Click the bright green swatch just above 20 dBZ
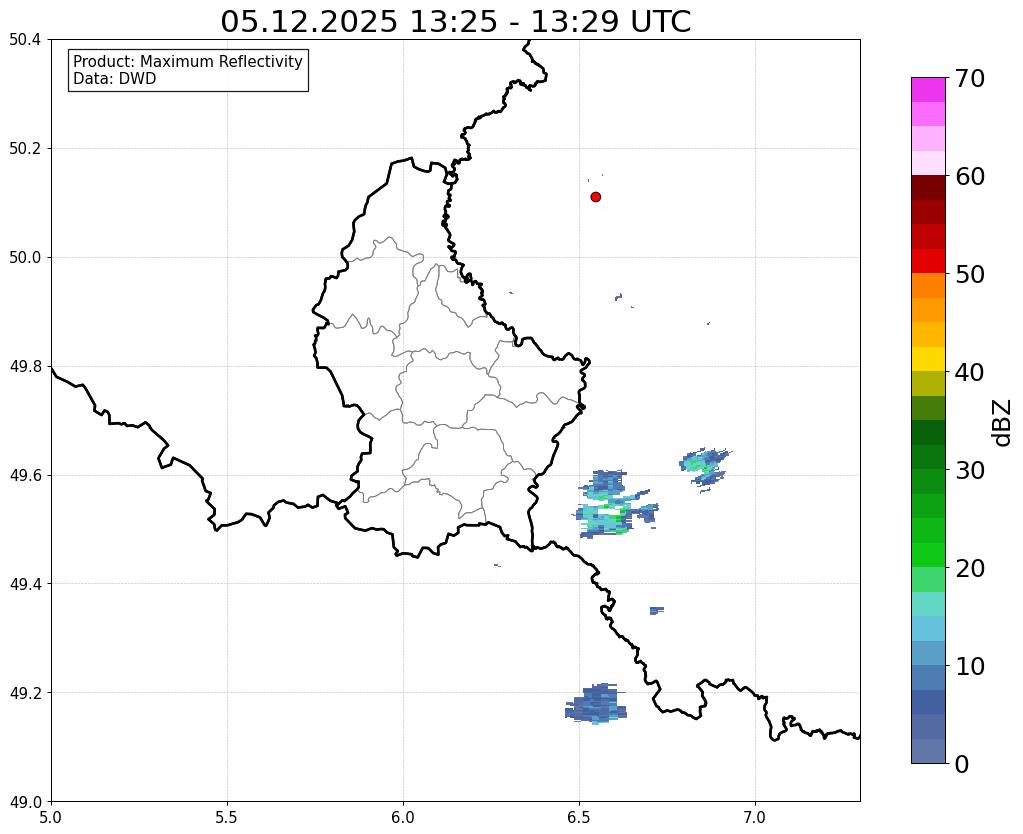1023x834 pixels. [x=928, y=555]
